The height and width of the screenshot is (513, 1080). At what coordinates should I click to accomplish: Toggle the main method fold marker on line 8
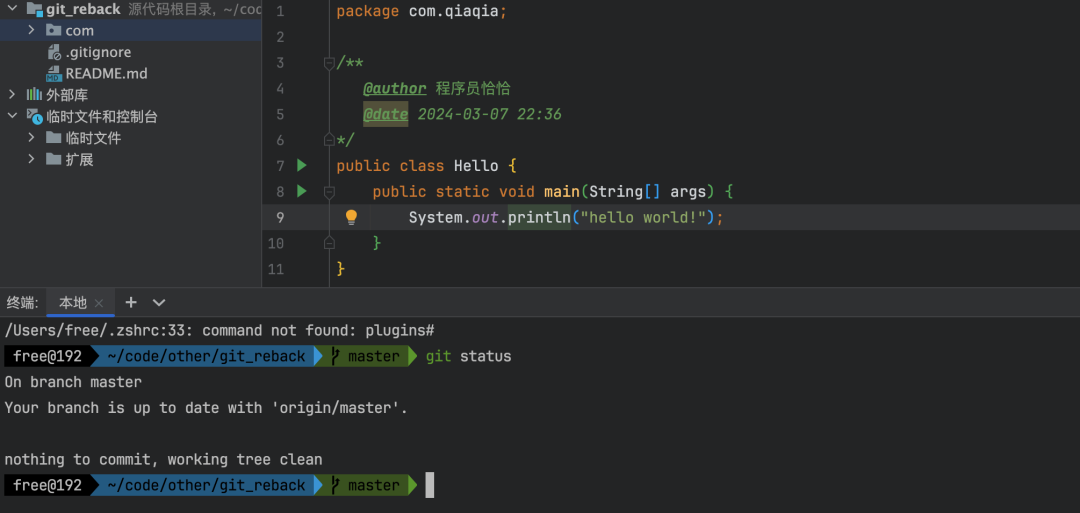329,191
